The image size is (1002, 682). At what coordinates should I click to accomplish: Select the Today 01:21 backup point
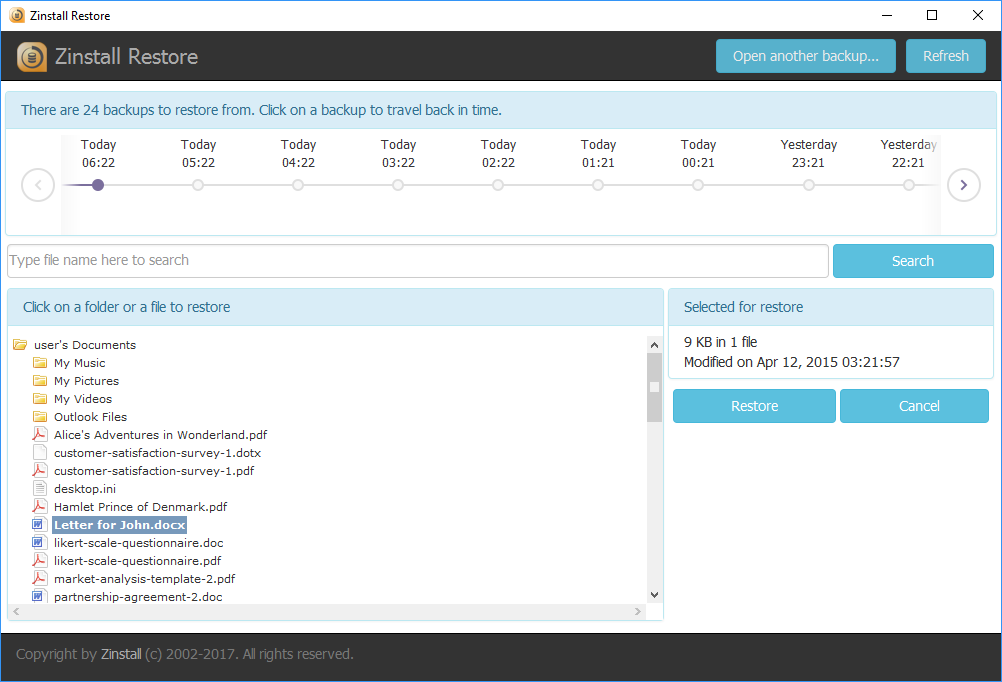click(598, 185)
